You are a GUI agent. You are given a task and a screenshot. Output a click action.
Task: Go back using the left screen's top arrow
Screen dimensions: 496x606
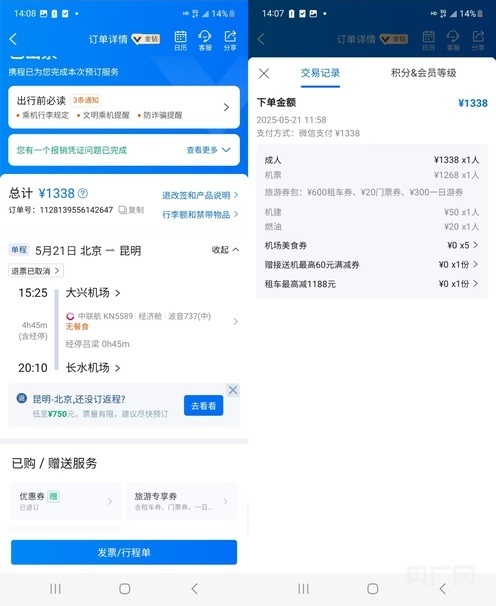tap(13, 39)
